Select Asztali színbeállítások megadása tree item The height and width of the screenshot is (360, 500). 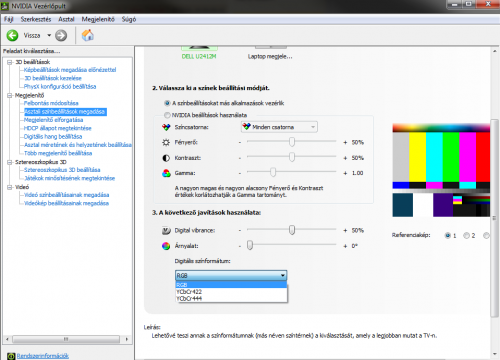click(x=65, y=111)
